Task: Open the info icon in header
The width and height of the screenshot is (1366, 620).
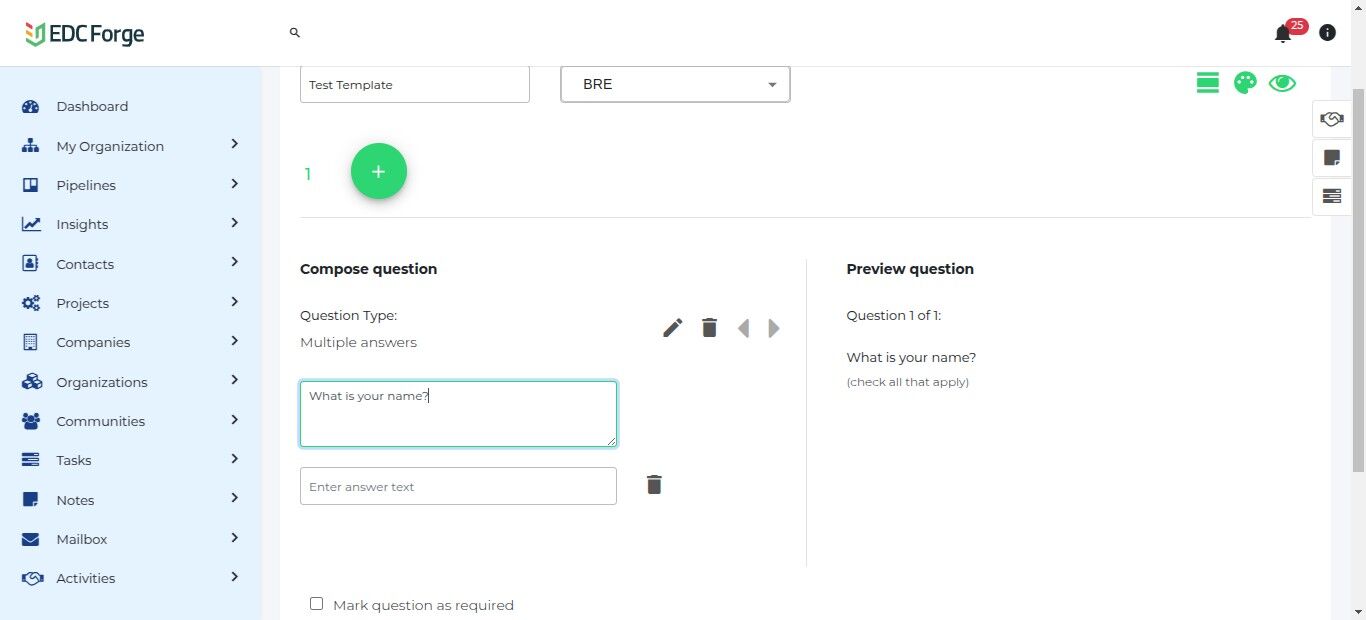Action: coord(1327,33)
